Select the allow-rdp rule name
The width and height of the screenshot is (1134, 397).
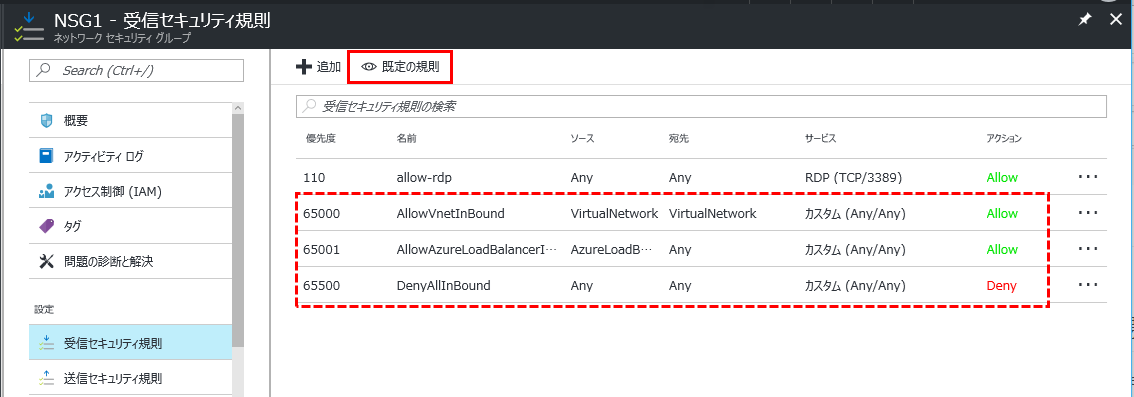pyautogui.click(x=423, y=178)
